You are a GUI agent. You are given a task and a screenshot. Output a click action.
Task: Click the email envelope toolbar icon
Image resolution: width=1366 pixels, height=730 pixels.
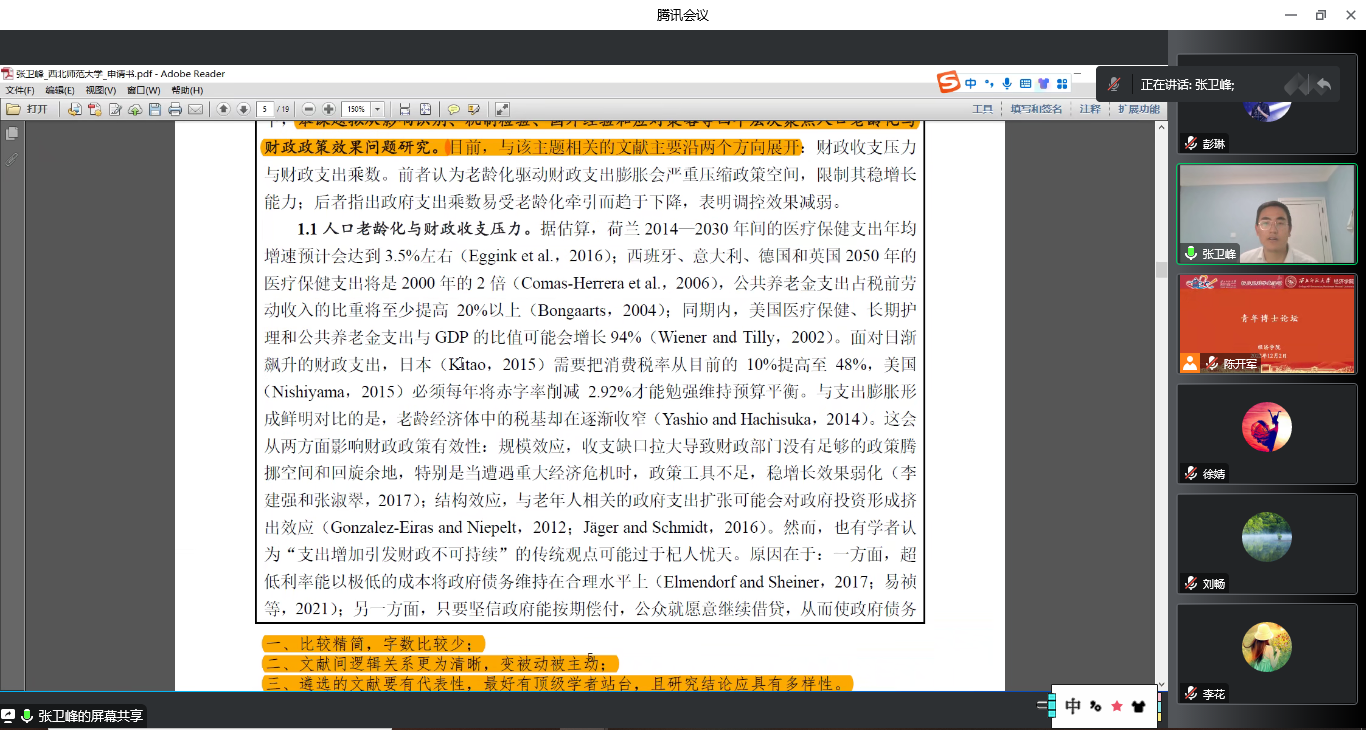[195, 109]
